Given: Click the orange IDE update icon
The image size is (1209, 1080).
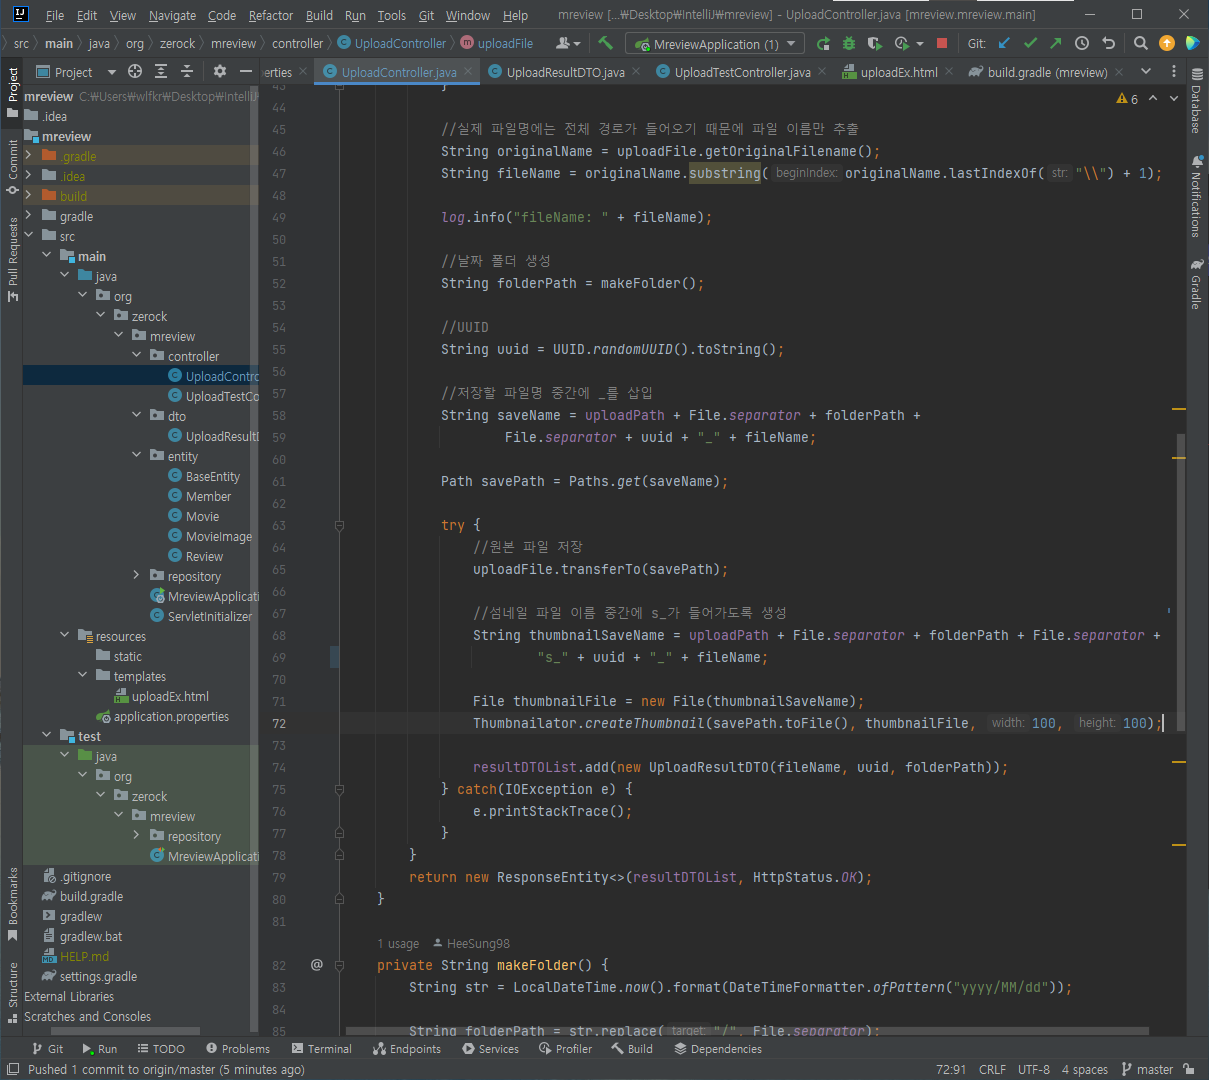Looking at the screenshot, I should point(1167,43).
